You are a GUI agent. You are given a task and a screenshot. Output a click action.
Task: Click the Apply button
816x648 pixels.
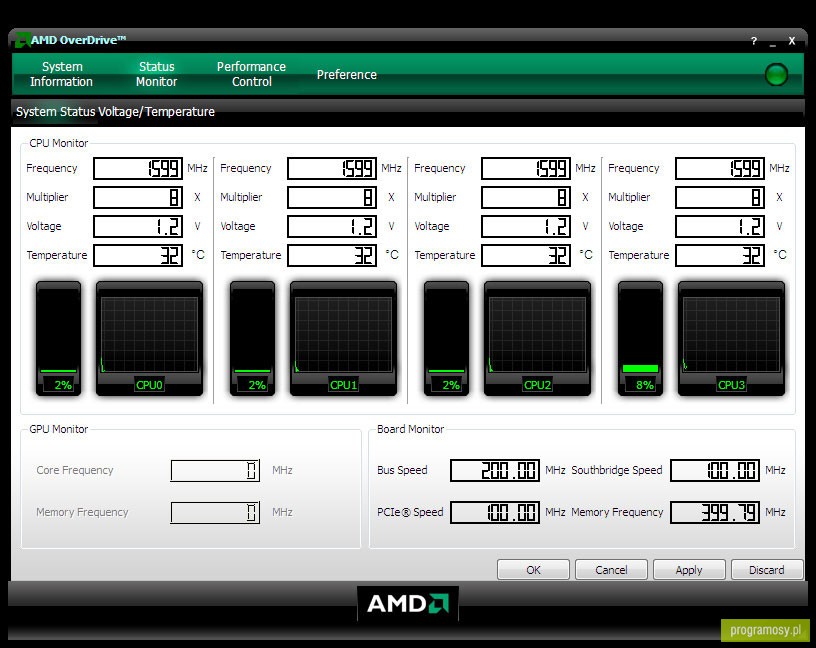click(689, 570)
